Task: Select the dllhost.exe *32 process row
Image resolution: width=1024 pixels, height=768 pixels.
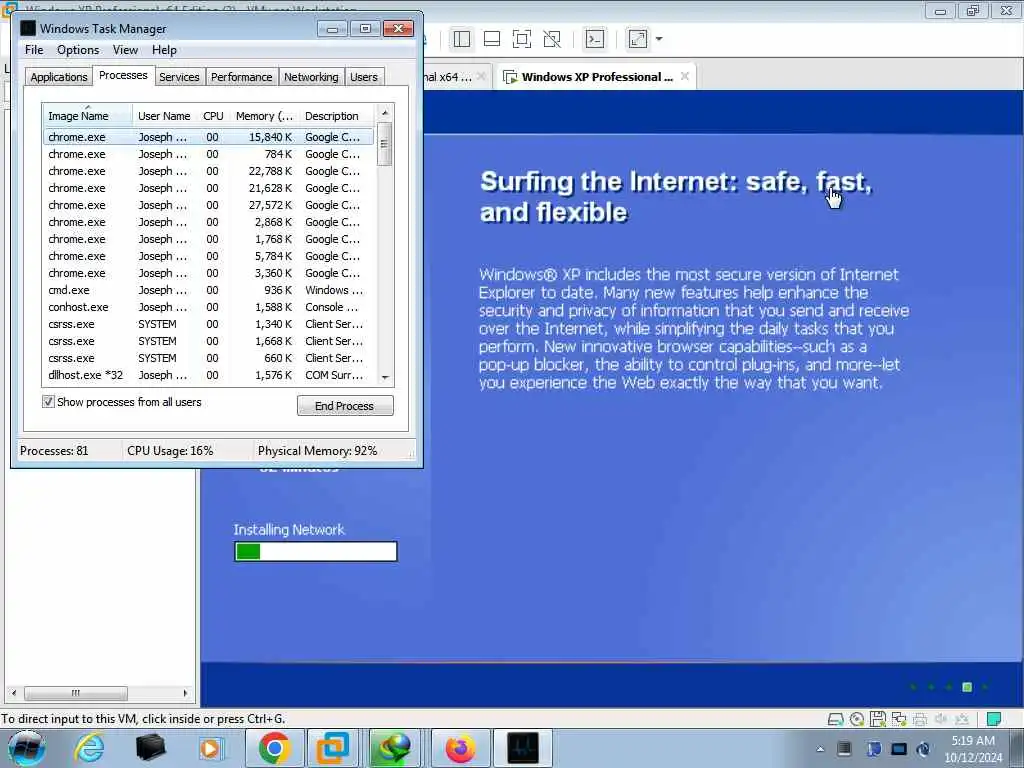Action: (x=208, y=375)
